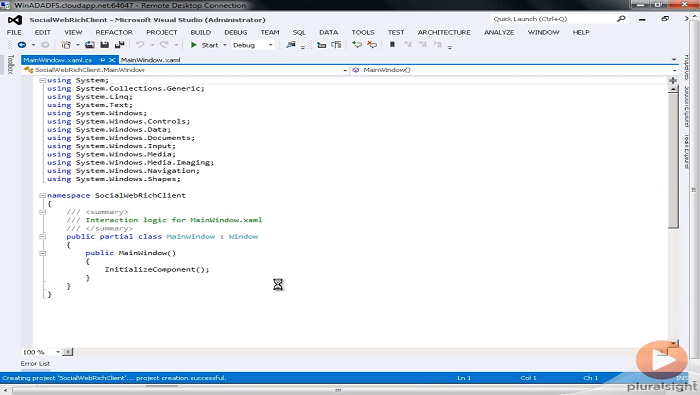Click the Find in Files toolbar icon
The image size is (700, 395).
[x=291, y=45]
